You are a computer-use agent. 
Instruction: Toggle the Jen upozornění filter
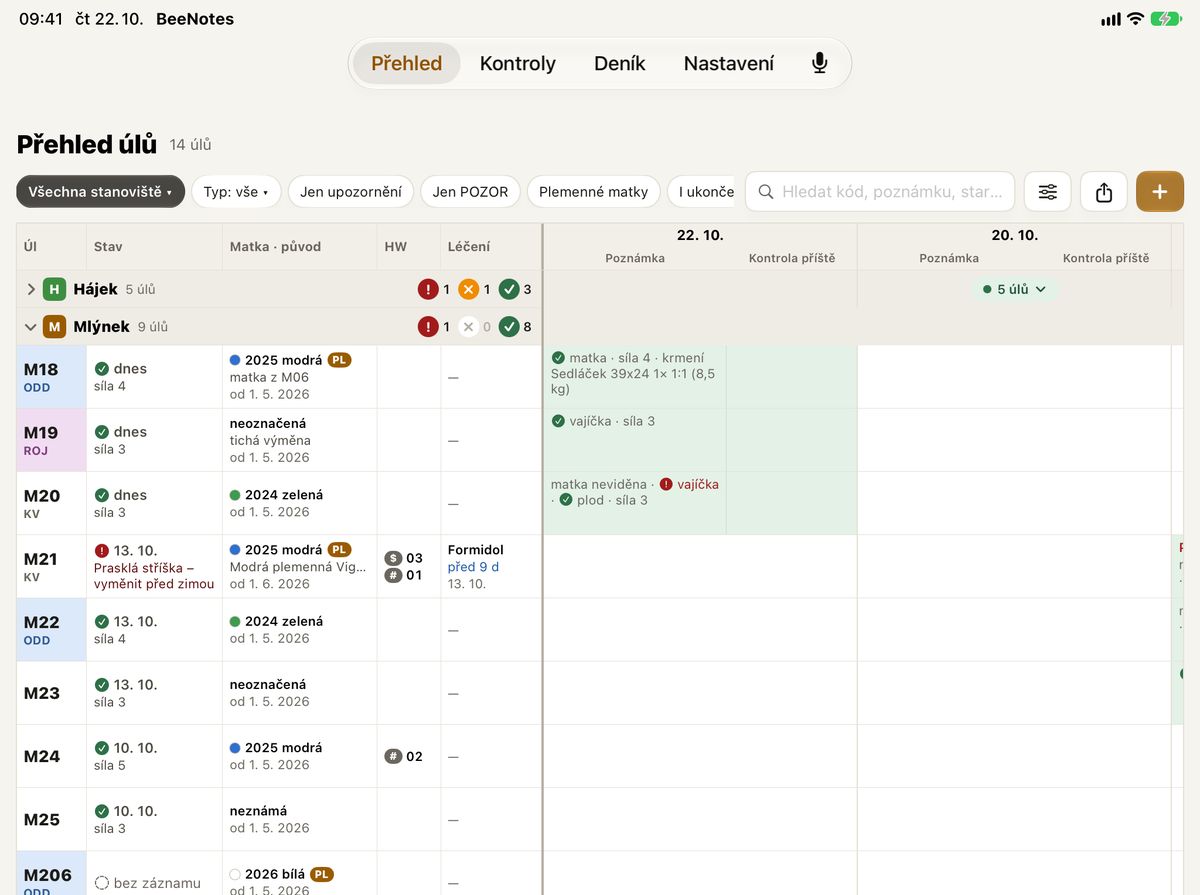[351, 192]
